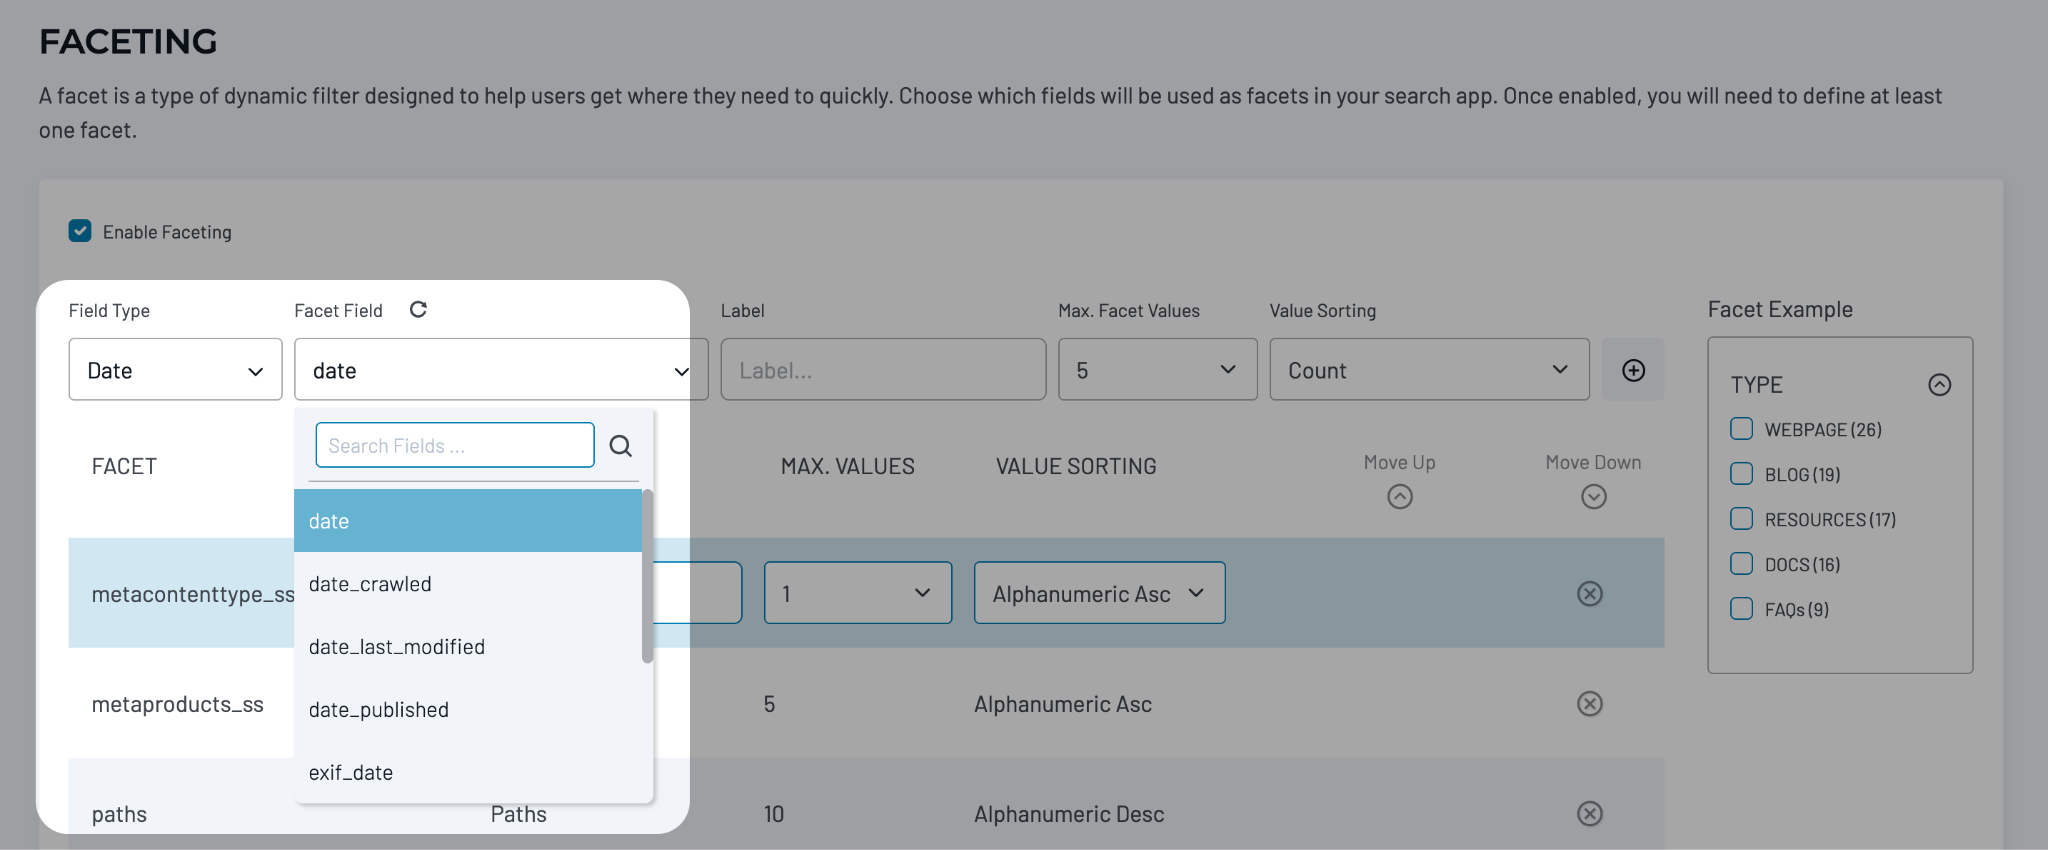Click the metaproducts_ss facet name
Screen dimensions: 2048x850
[178, 704]
